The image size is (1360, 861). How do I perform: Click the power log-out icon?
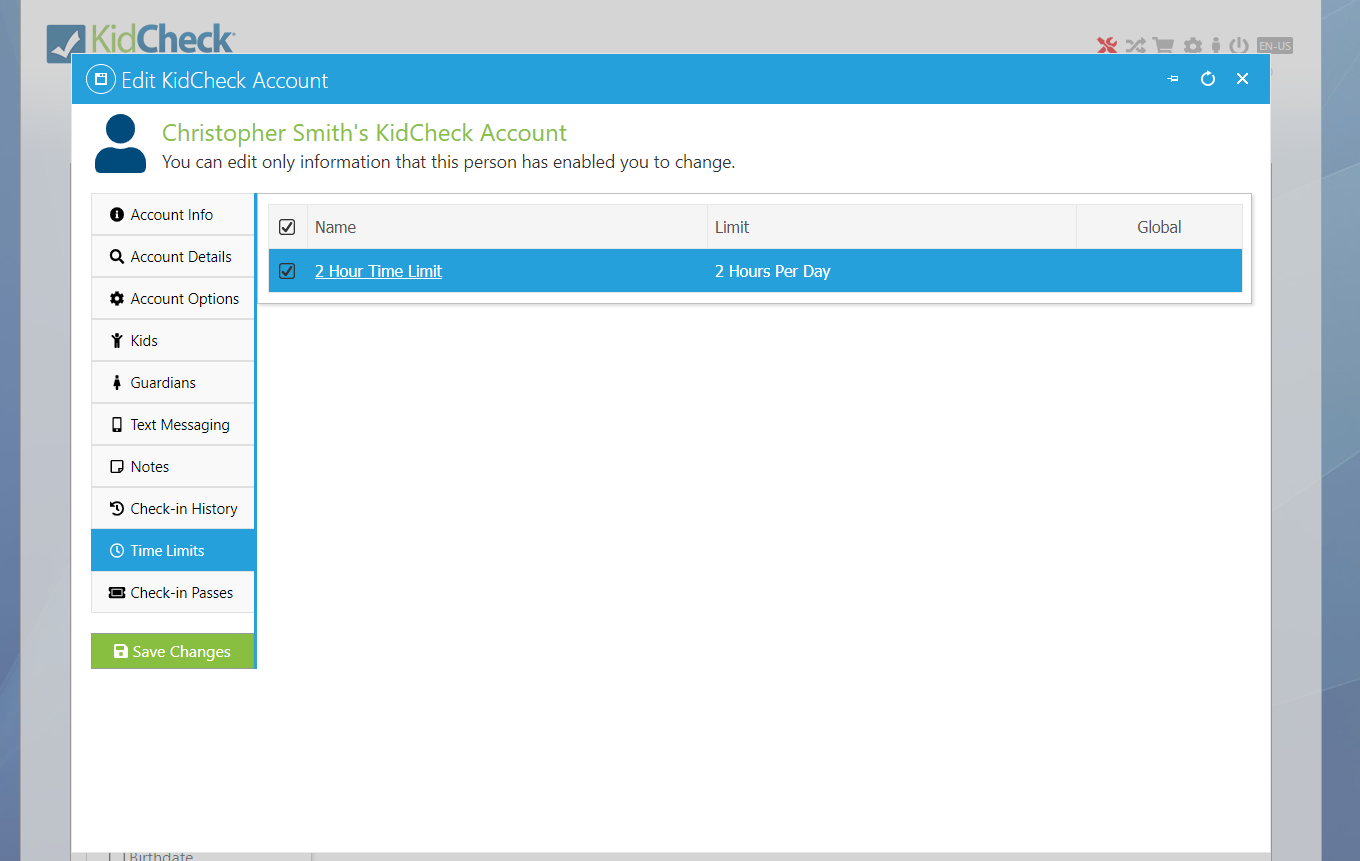tap(1239, 45)
